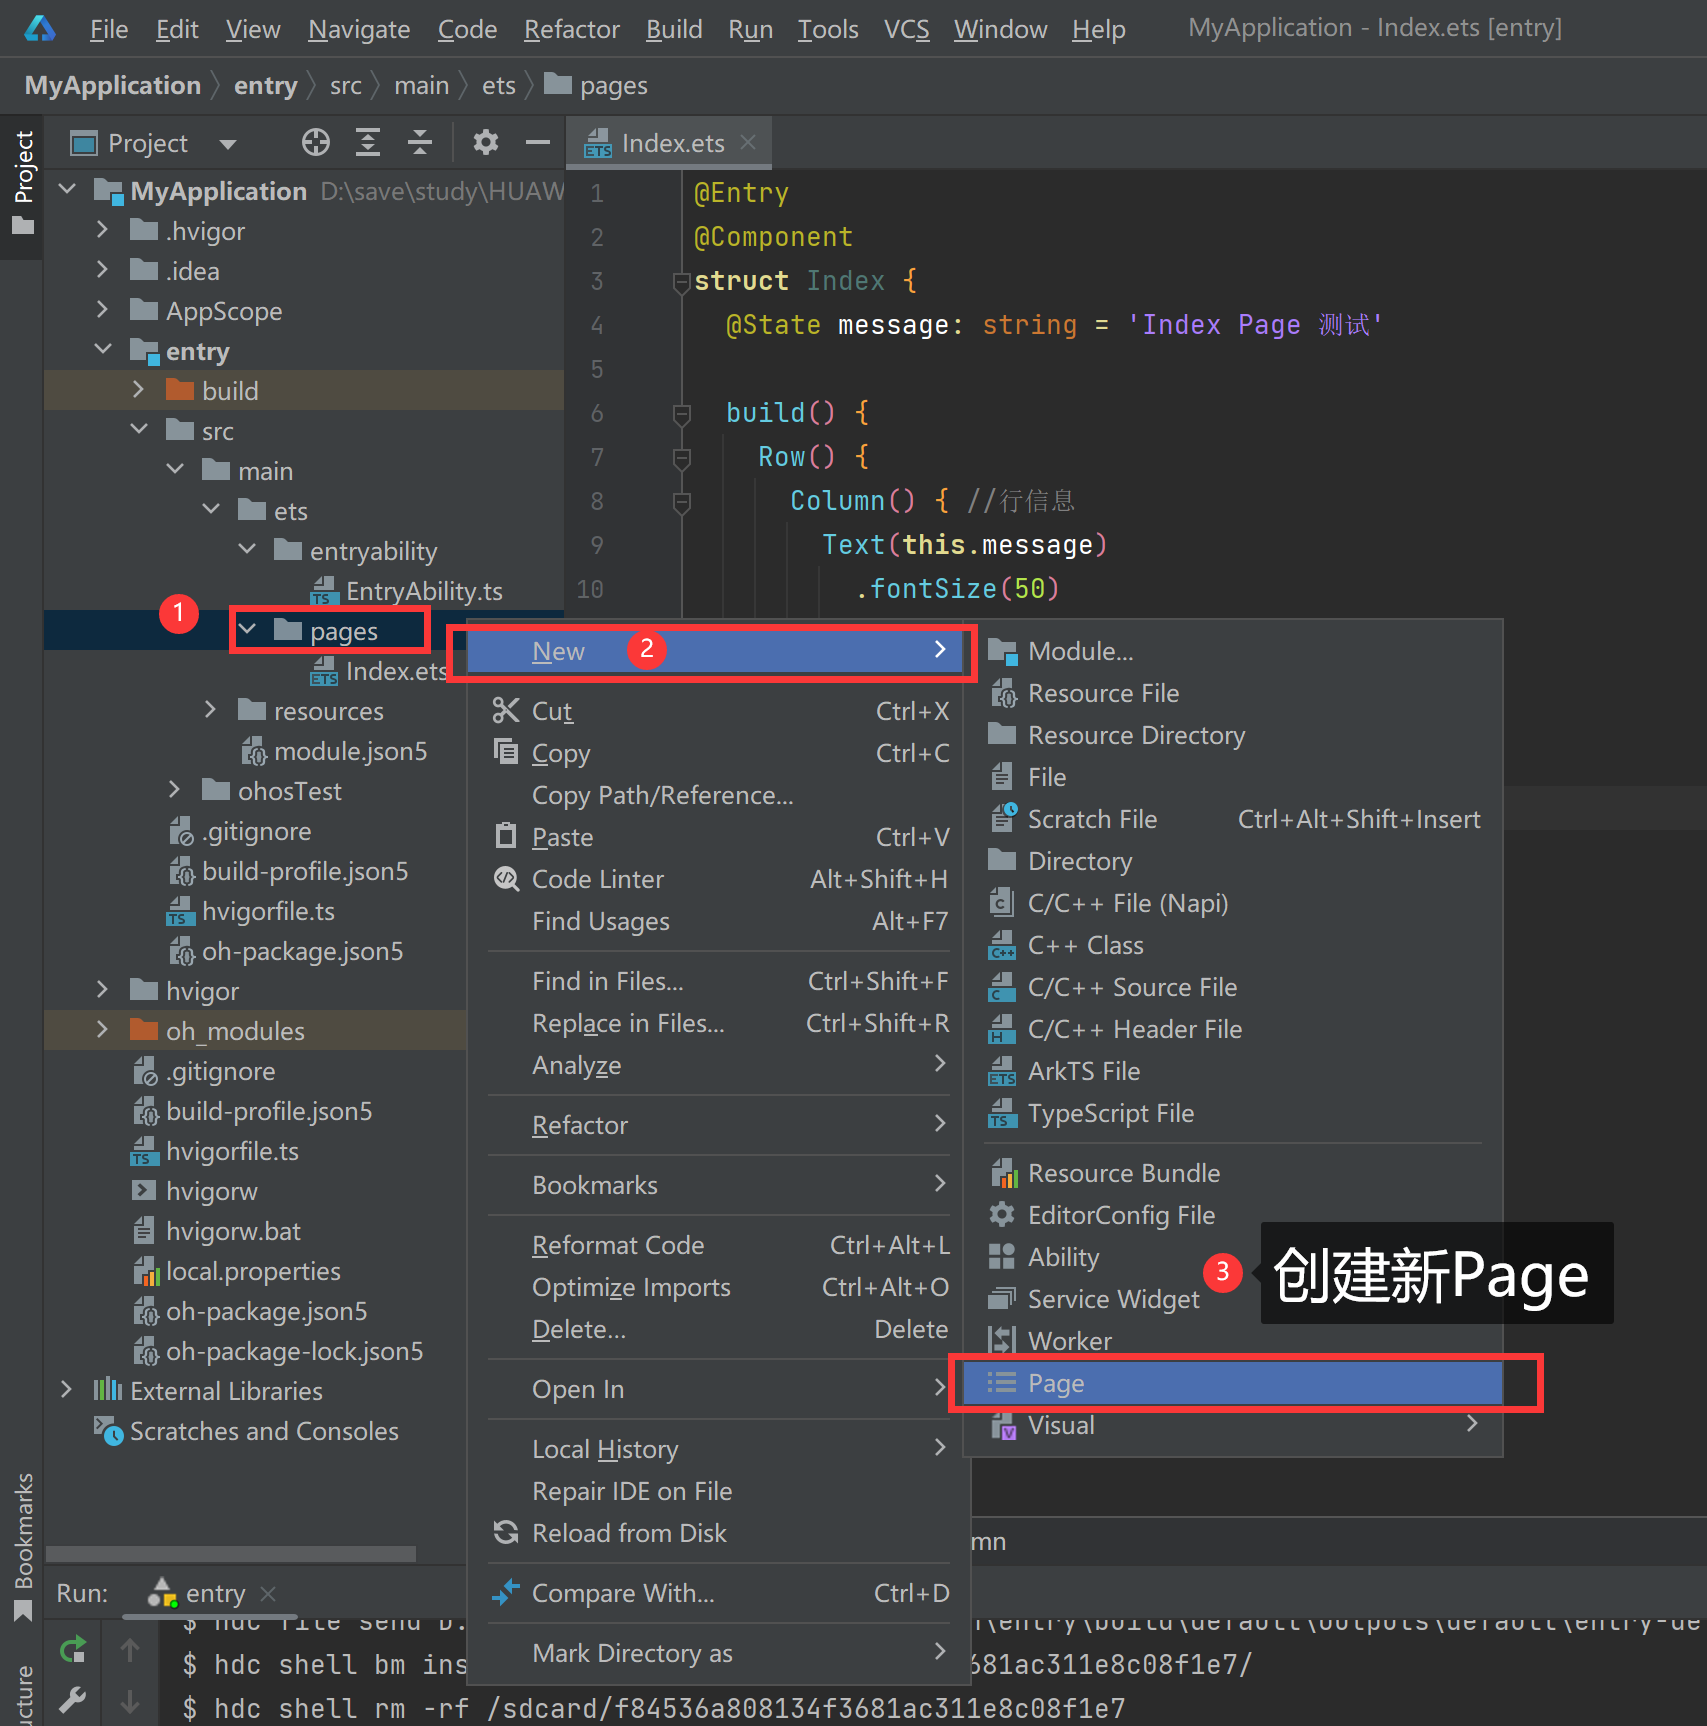
Task: Open the Project view dropdown arrow
Action: (228, 144)
